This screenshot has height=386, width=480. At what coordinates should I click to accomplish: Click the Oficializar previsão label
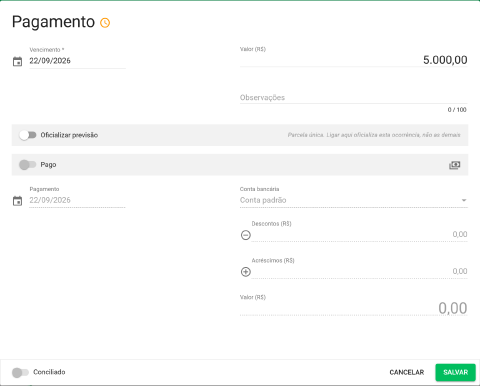[x=69, y=135]
